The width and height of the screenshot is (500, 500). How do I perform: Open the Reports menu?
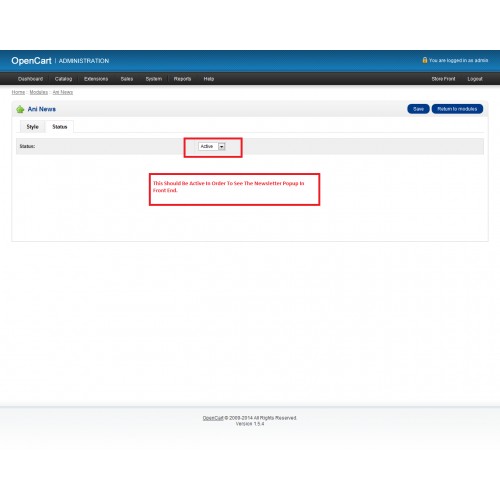182,79
